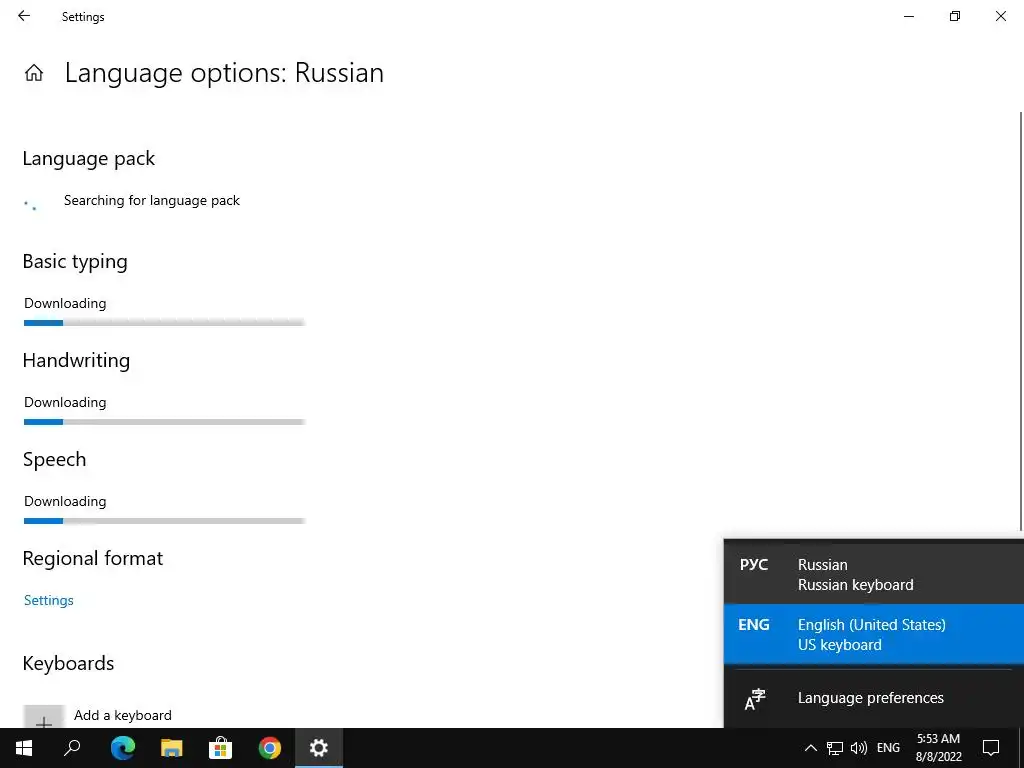Go back with the Settings back arrow
This screenshot has height=768, width=1024.
tap(24, 16)
